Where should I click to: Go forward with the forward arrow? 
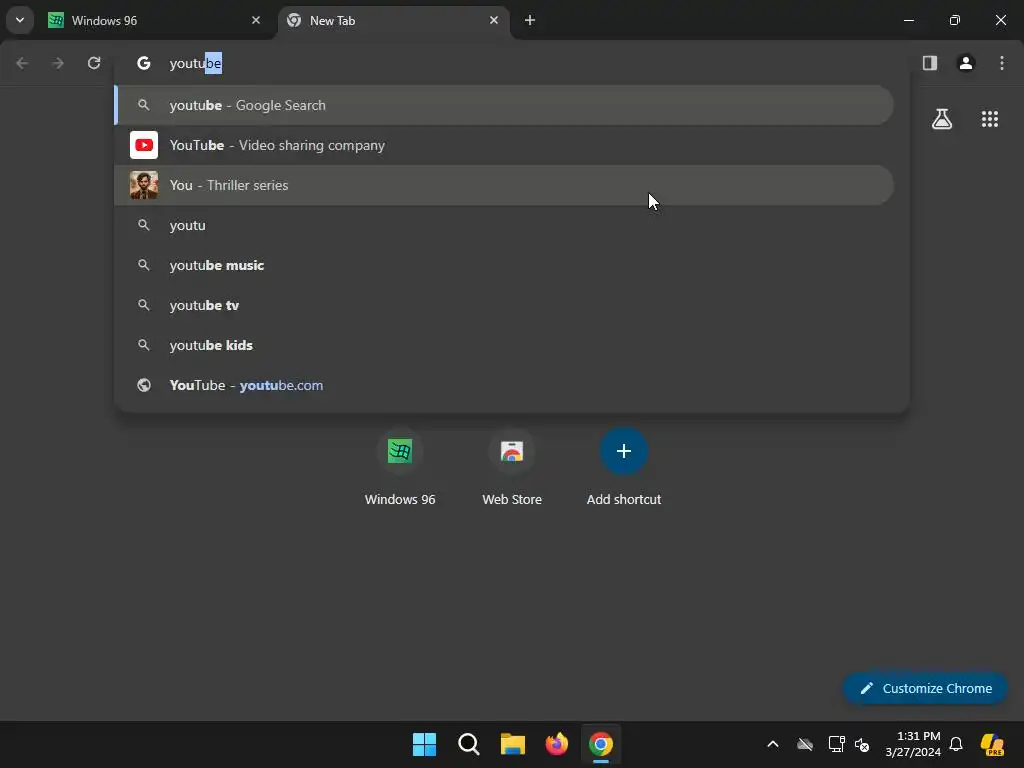(x=58, y=63)
